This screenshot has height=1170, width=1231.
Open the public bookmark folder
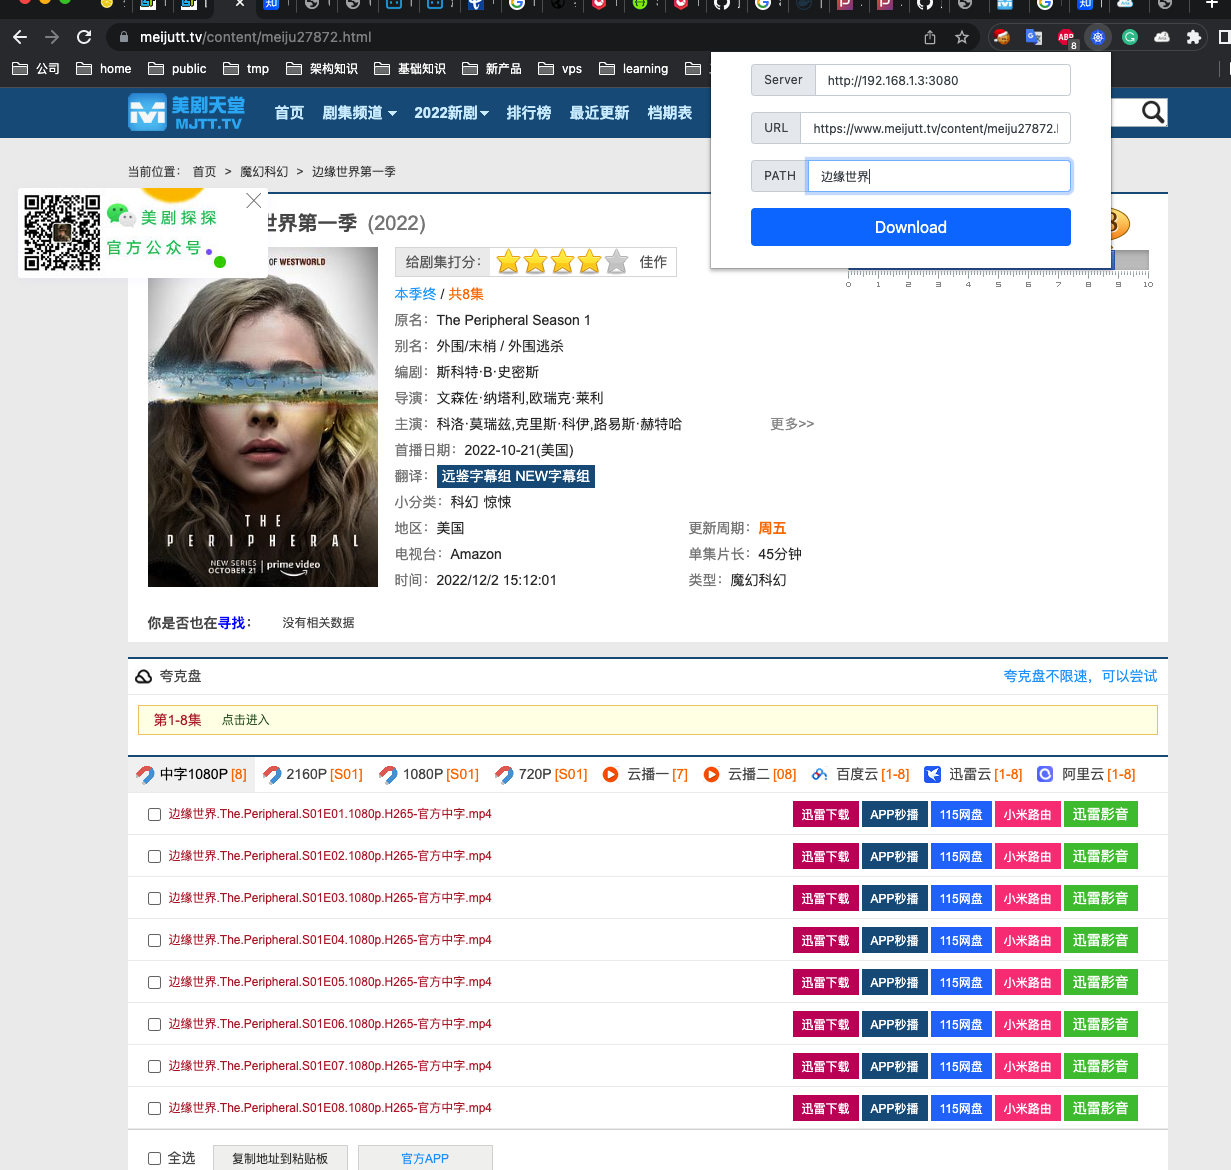(x=177, y=69)
